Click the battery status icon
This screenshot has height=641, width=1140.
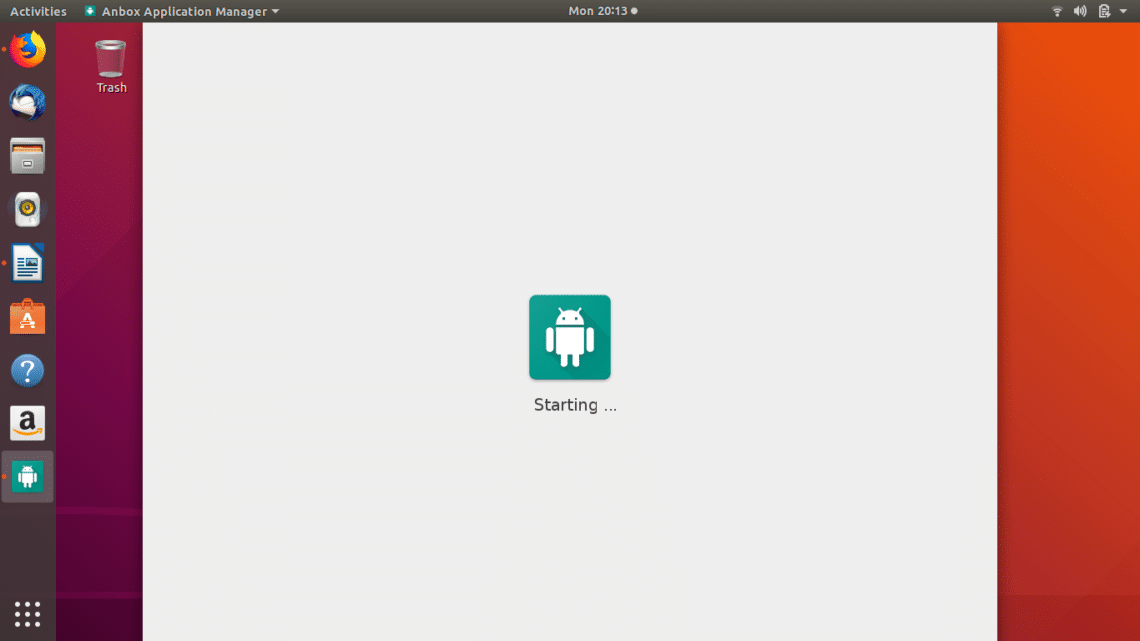tap(1104, 11)
